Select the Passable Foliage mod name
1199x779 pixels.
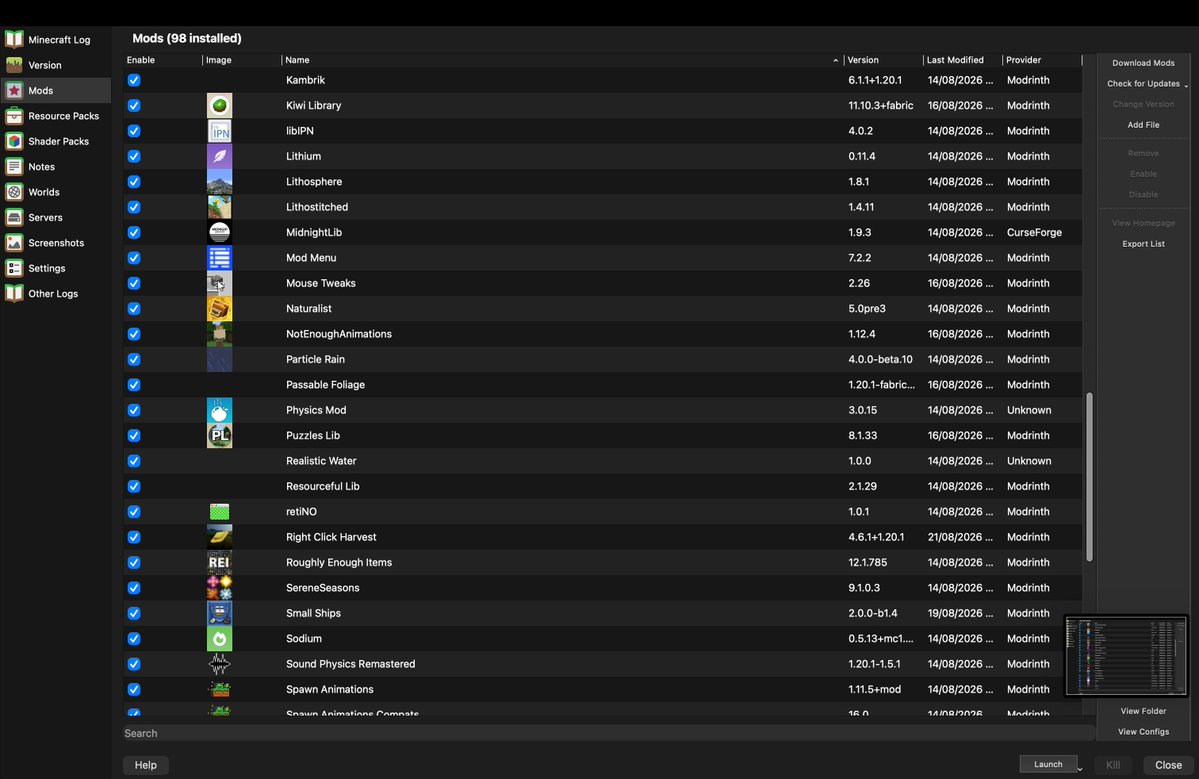325,385
